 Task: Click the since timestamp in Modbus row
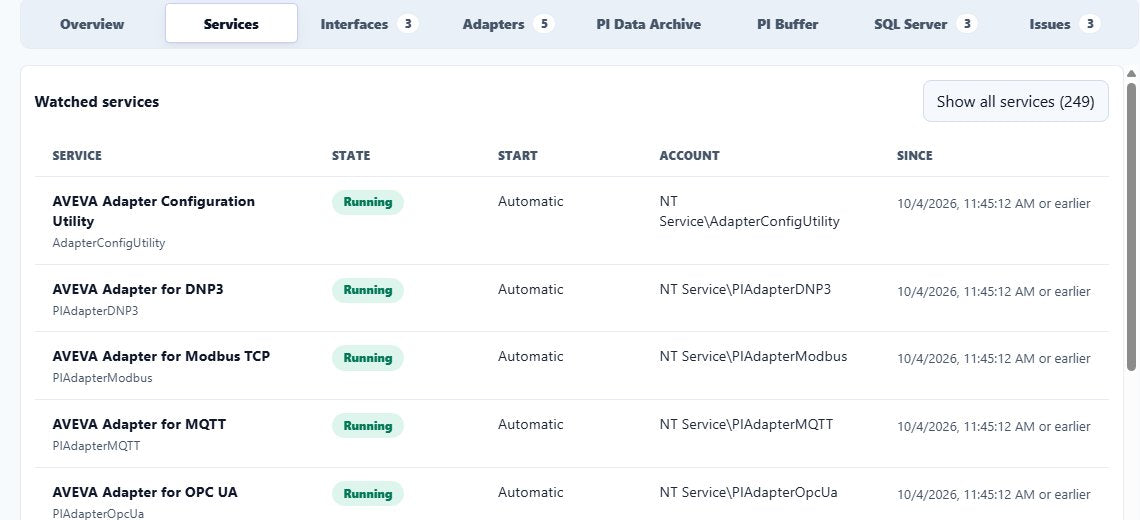[x=994, y=359]
